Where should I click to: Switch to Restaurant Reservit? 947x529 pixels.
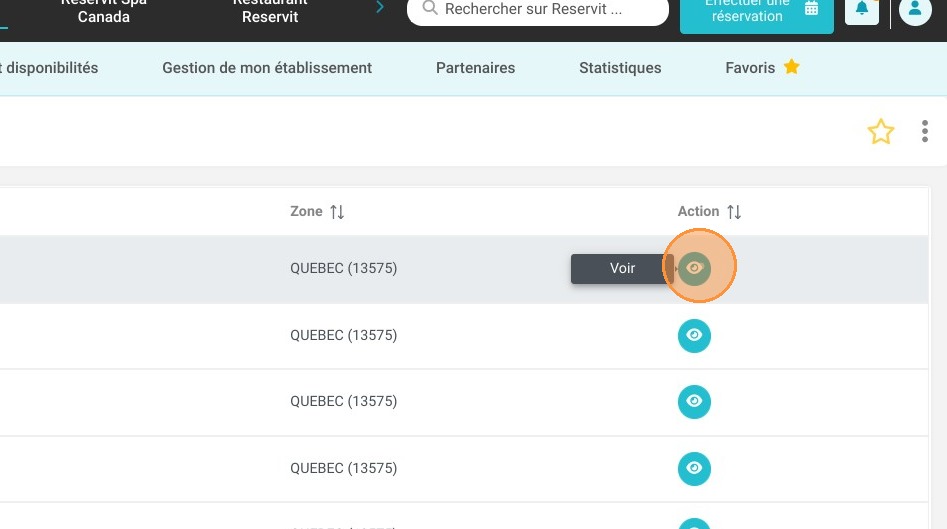tap(270, 10)
